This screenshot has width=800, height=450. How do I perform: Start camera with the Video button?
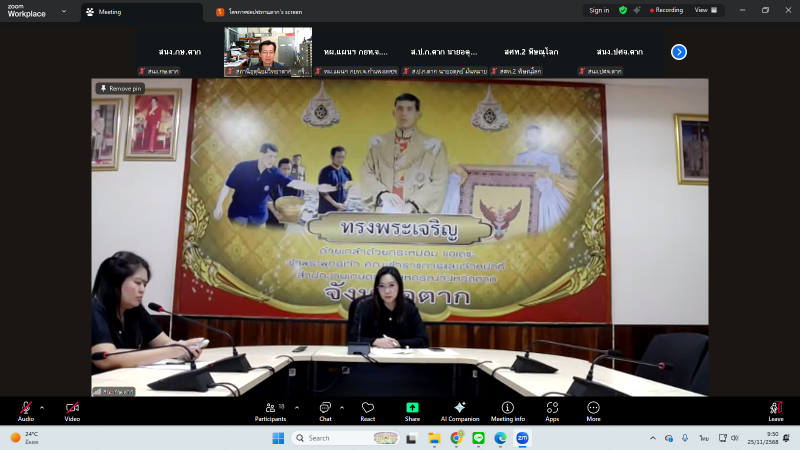click(x=72, y=410)
